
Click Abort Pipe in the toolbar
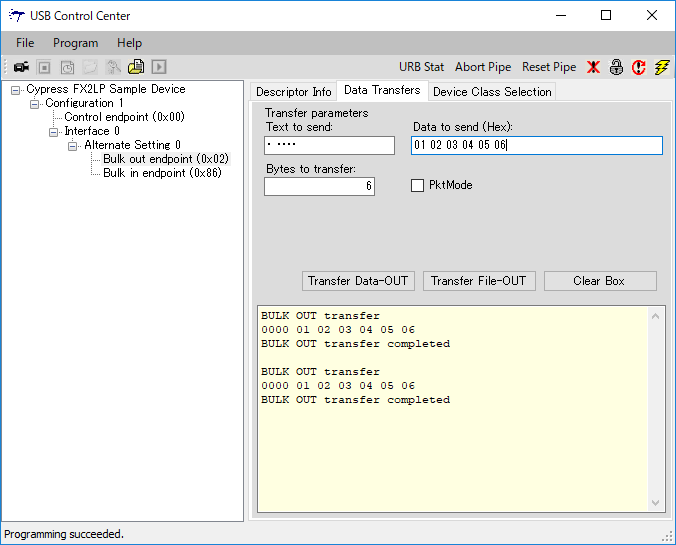(483, 67)
